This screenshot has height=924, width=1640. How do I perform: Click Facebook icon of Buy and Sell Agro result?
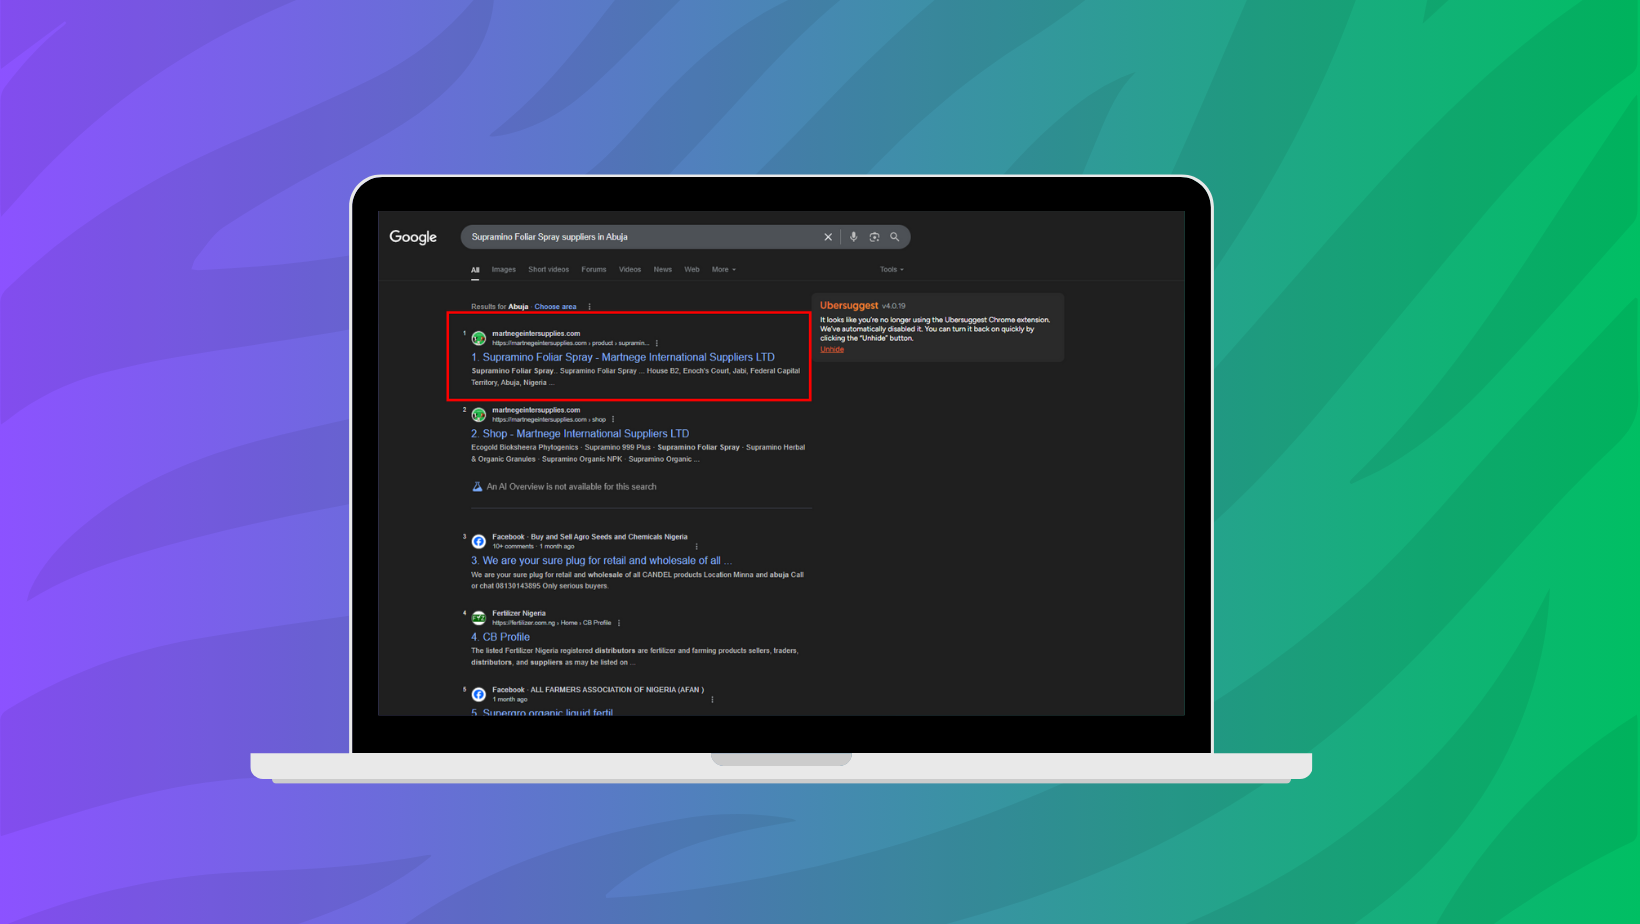click(x=479, y=541)
